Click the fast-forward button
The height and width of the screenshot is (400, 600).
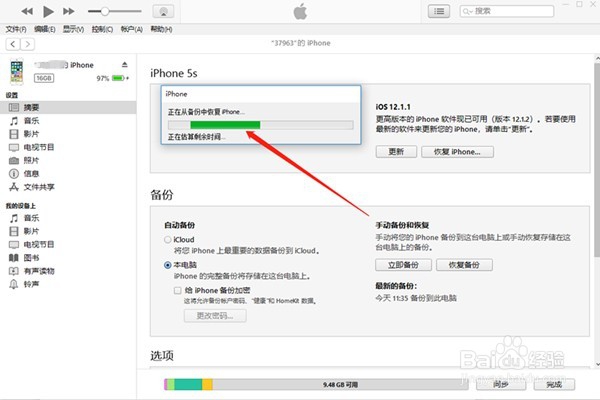[x=69, y=11]
